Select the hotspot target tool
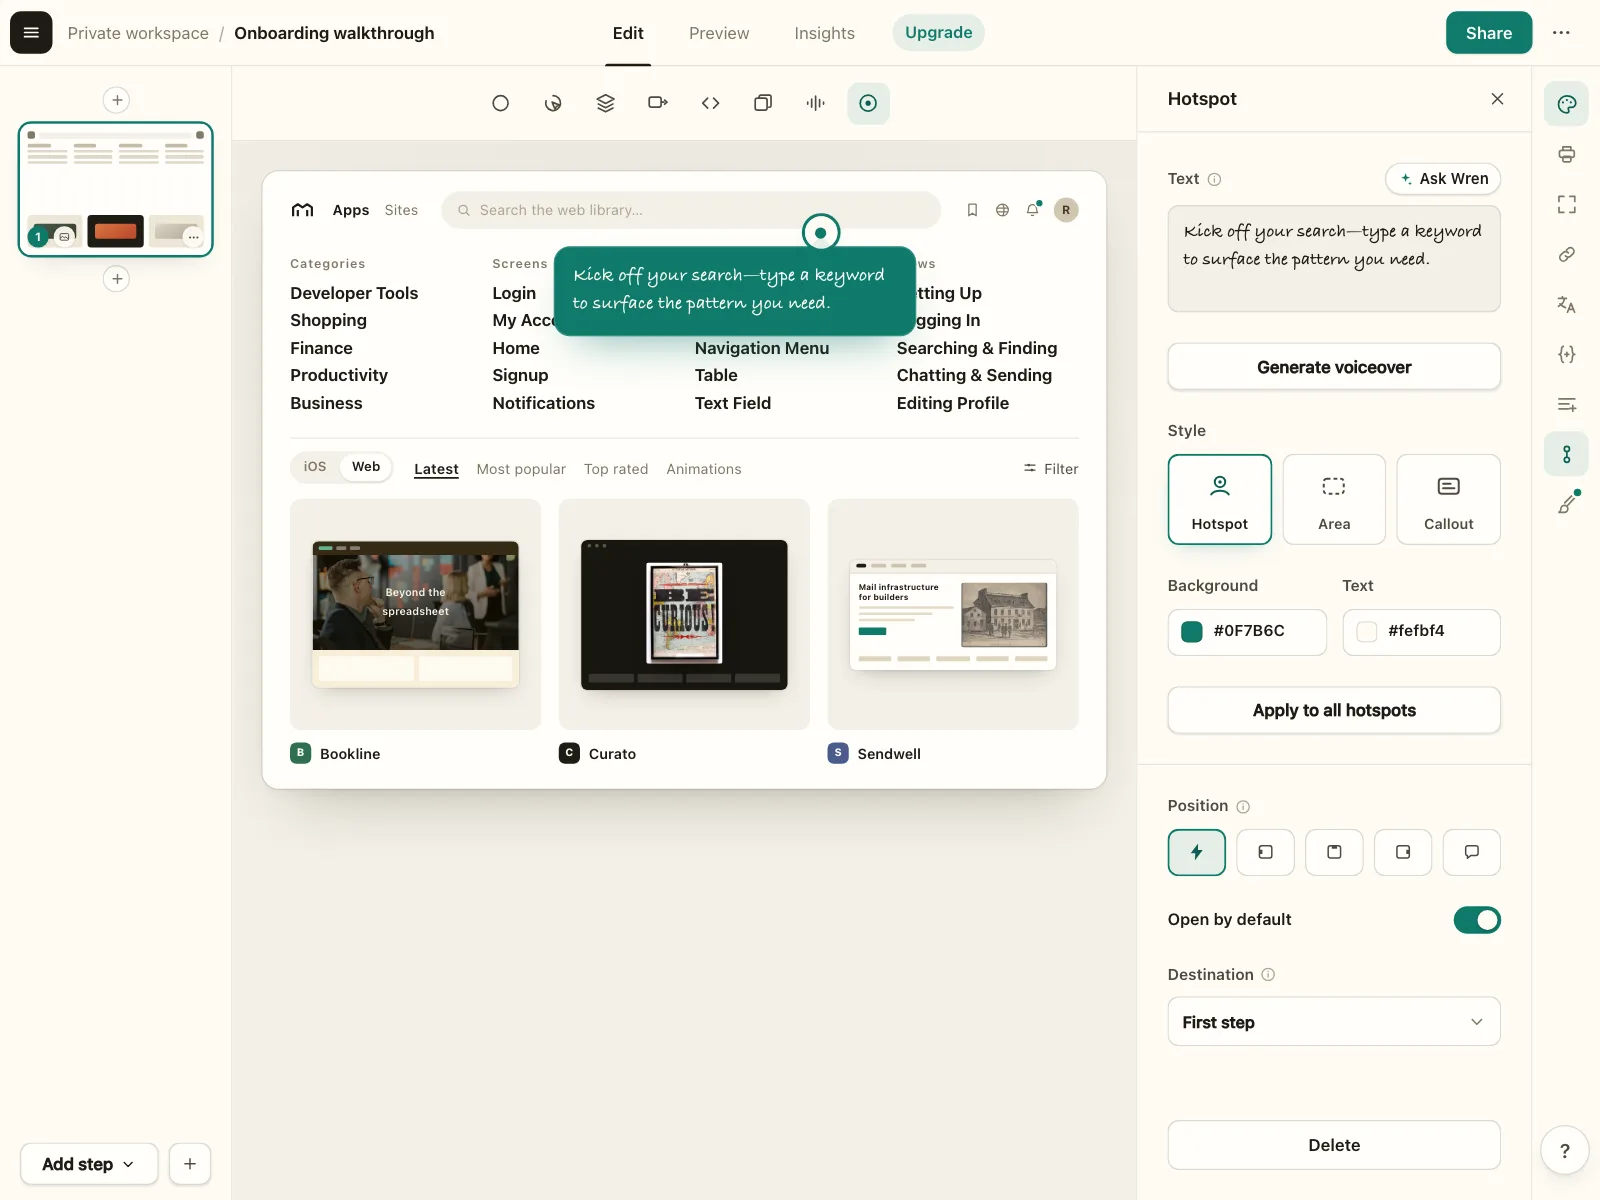1600x1200 pixels. [x=868, y=103]
